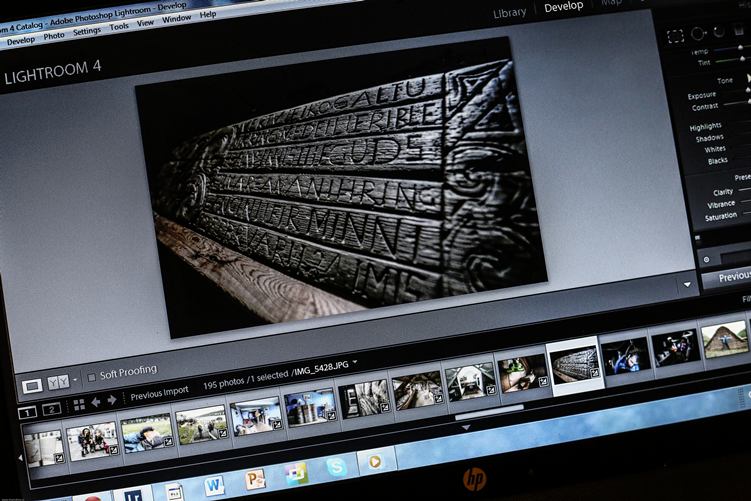The height and width of the screenshot is (501, 751).
Task: Click the Temp slider handle
Action: [x=740, y=47]
